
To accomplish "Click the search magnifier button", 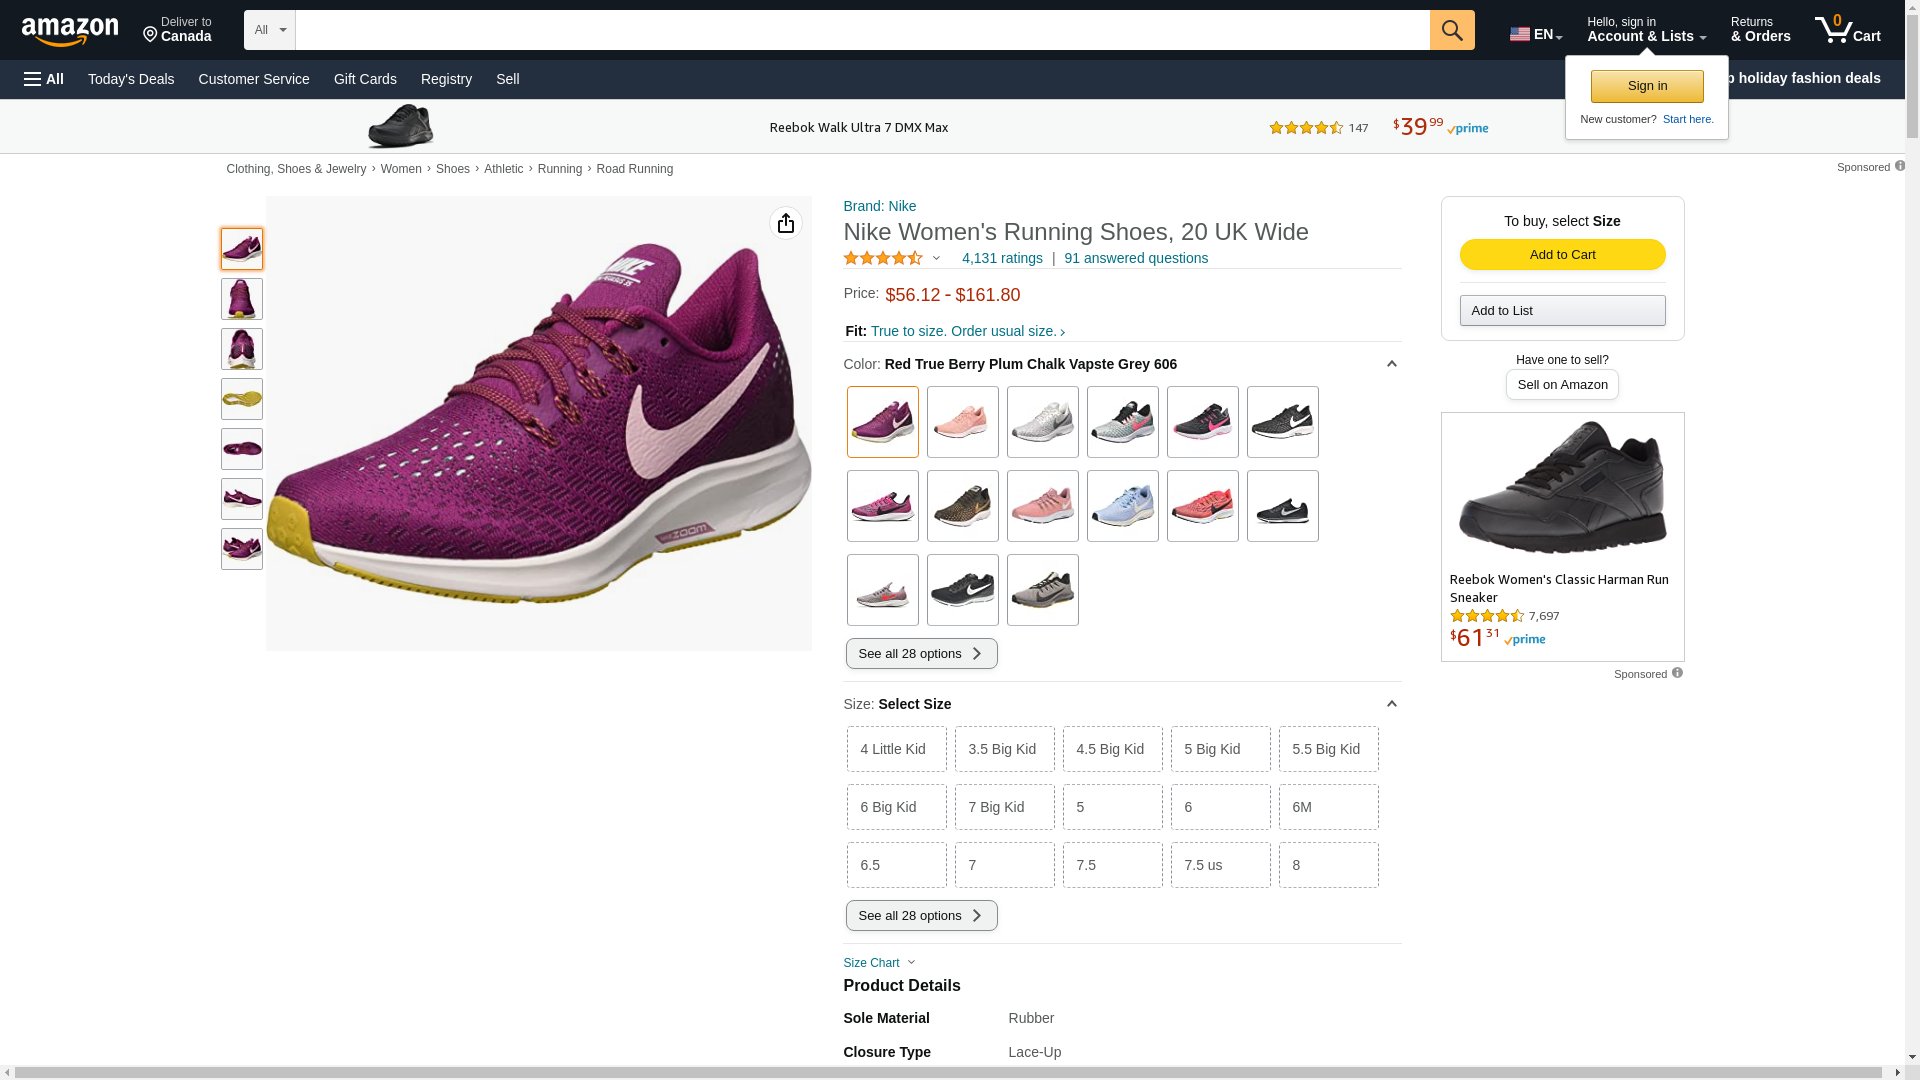I will coord(1451,30).
